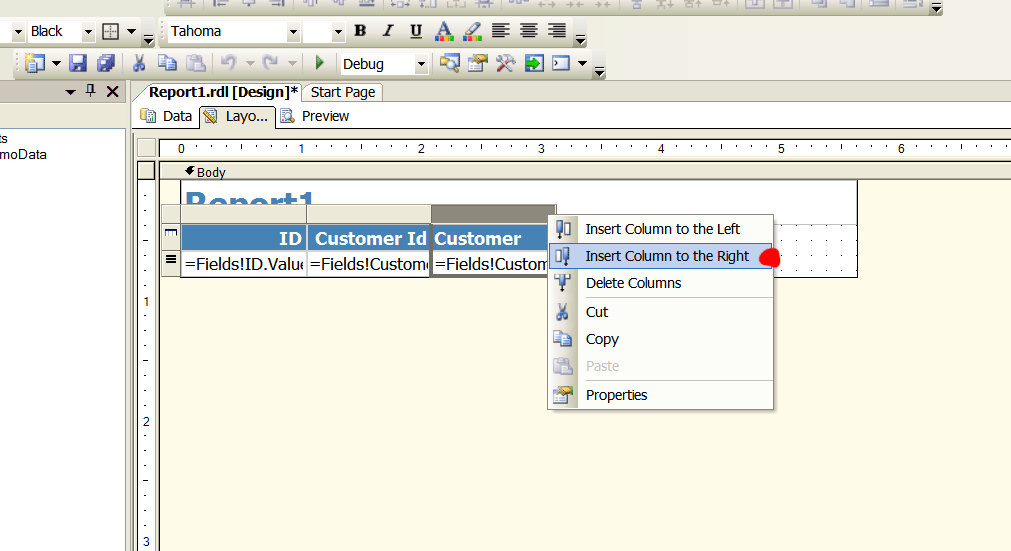Click the Save All icon
This screenshot has width=1011, height=551.
tap(106, 63)
